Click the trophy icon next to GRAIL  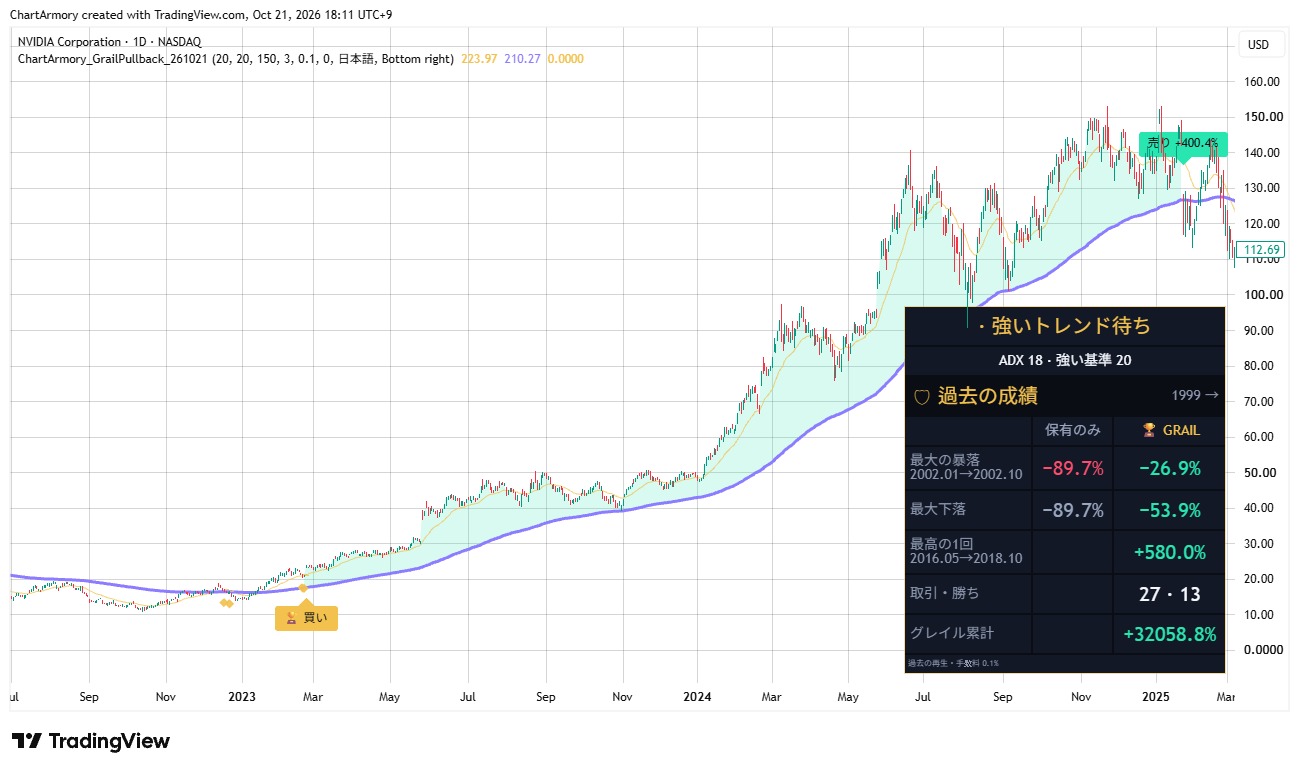tap(1149, 430)
